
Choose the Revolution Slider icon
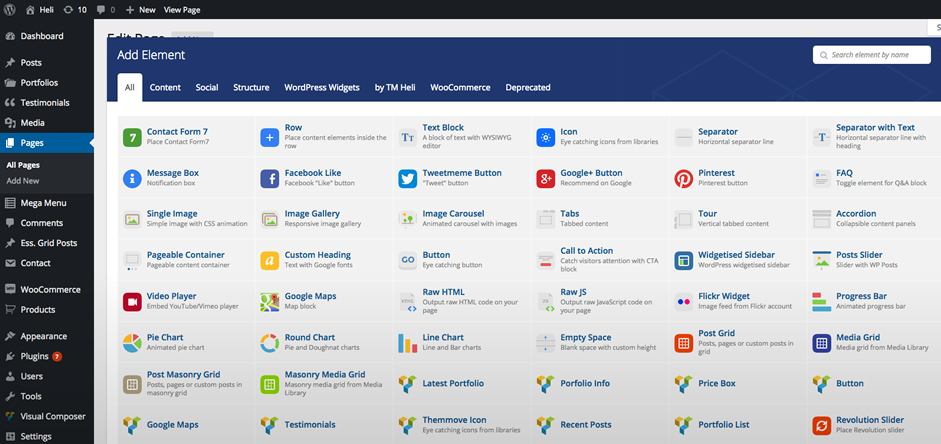point(821,425)
